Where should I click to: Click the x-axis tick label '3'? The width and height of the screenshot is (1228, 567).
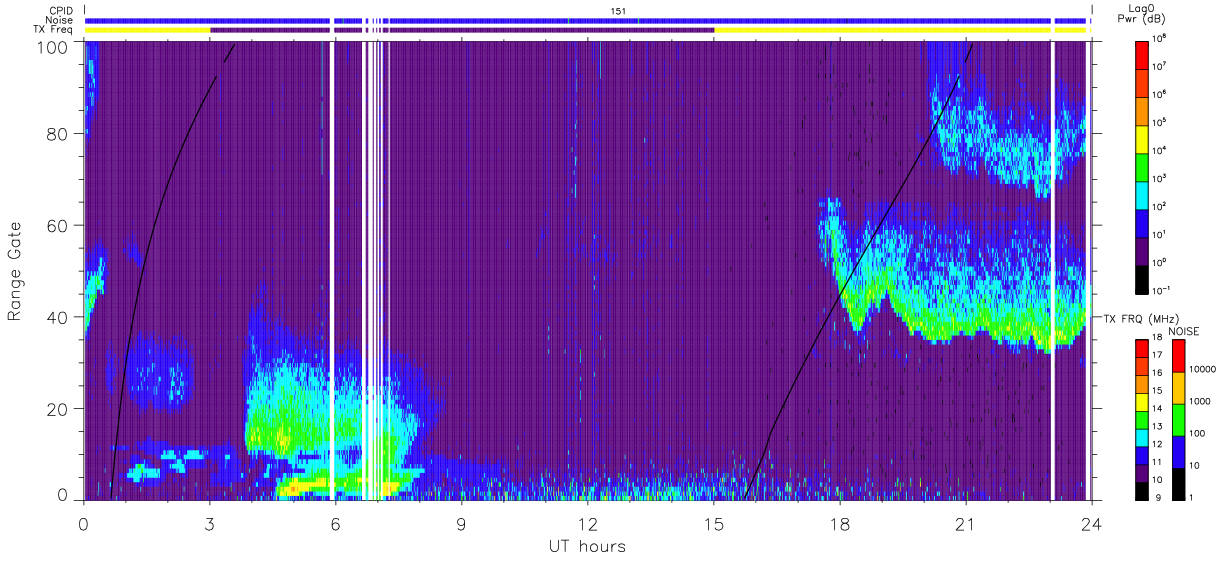(209, 523)
